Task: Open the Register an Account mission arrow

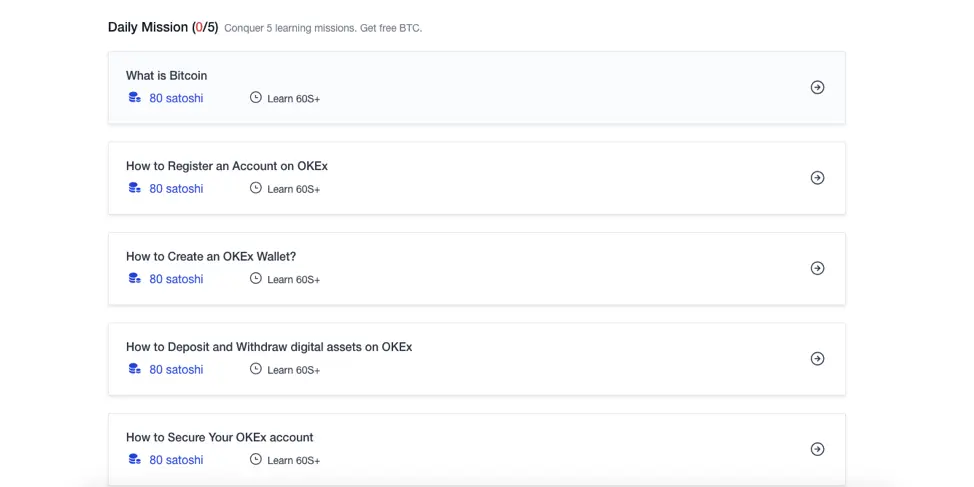Action: pos(817,178)
